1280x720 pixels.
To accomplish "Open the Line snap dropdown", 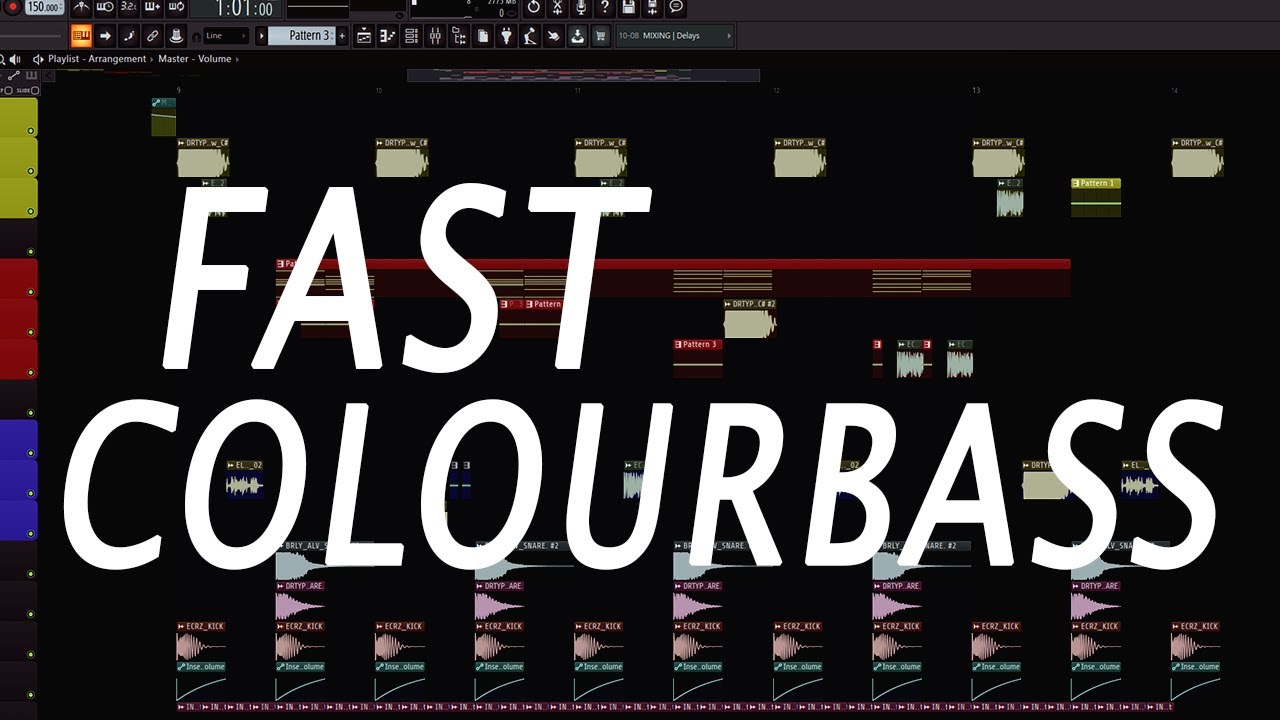I will click(x=225, y=36).
